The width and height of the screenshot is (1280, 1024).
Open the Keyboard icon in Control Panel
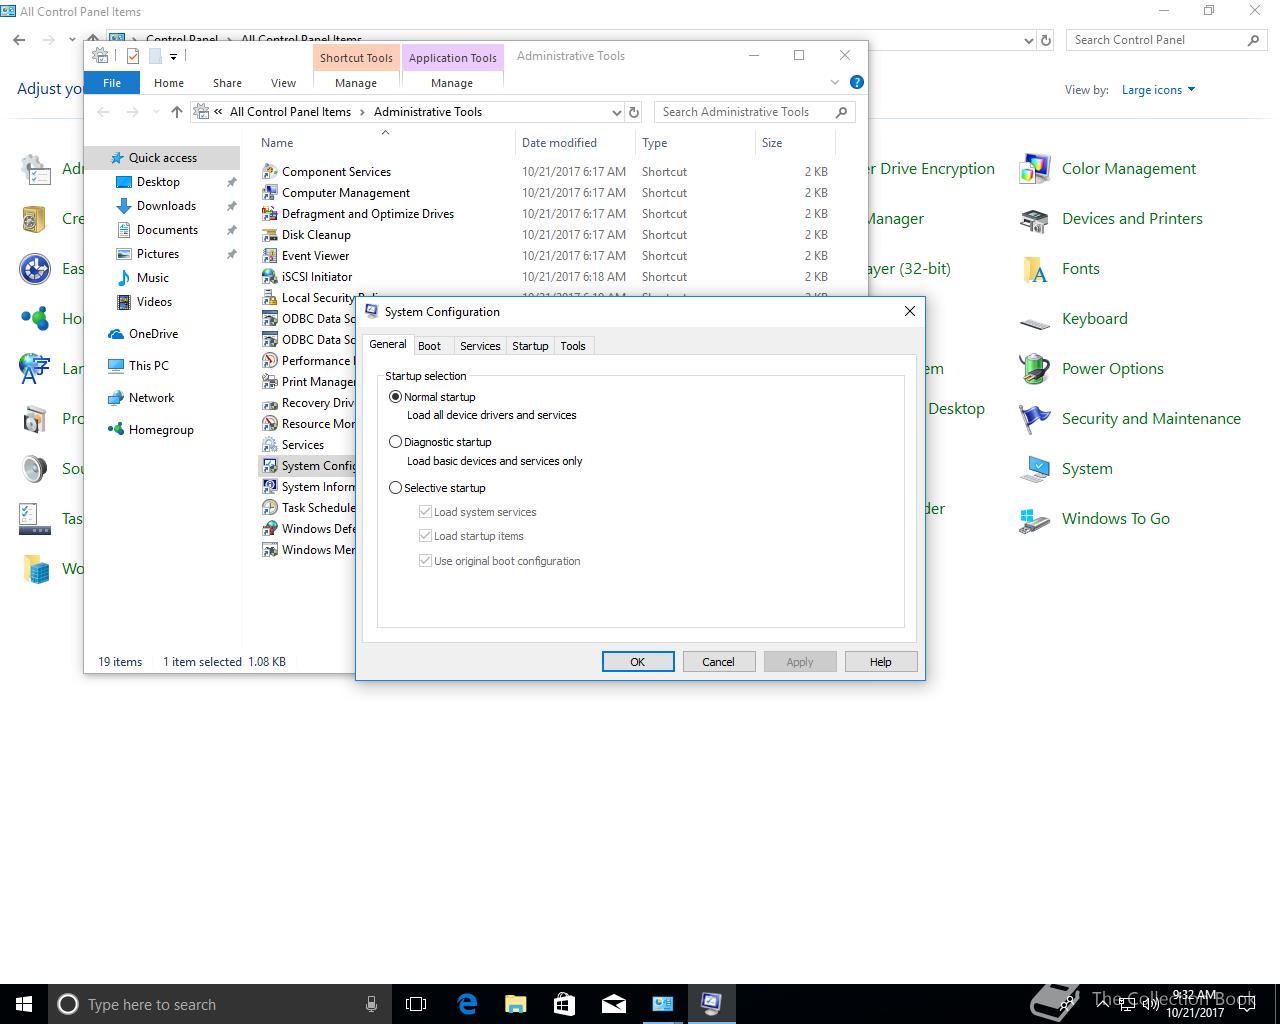tap(1034, 322)
